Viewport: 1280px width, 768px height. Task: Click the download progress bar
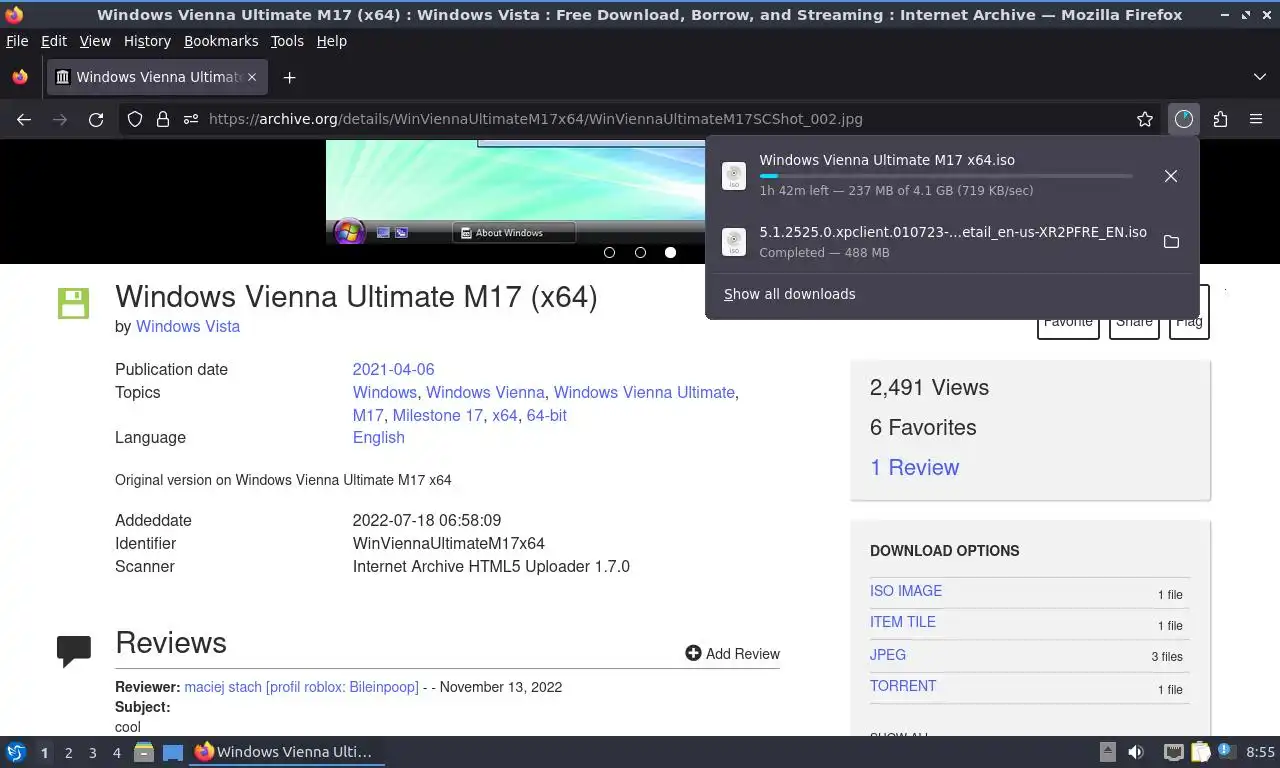946,176
